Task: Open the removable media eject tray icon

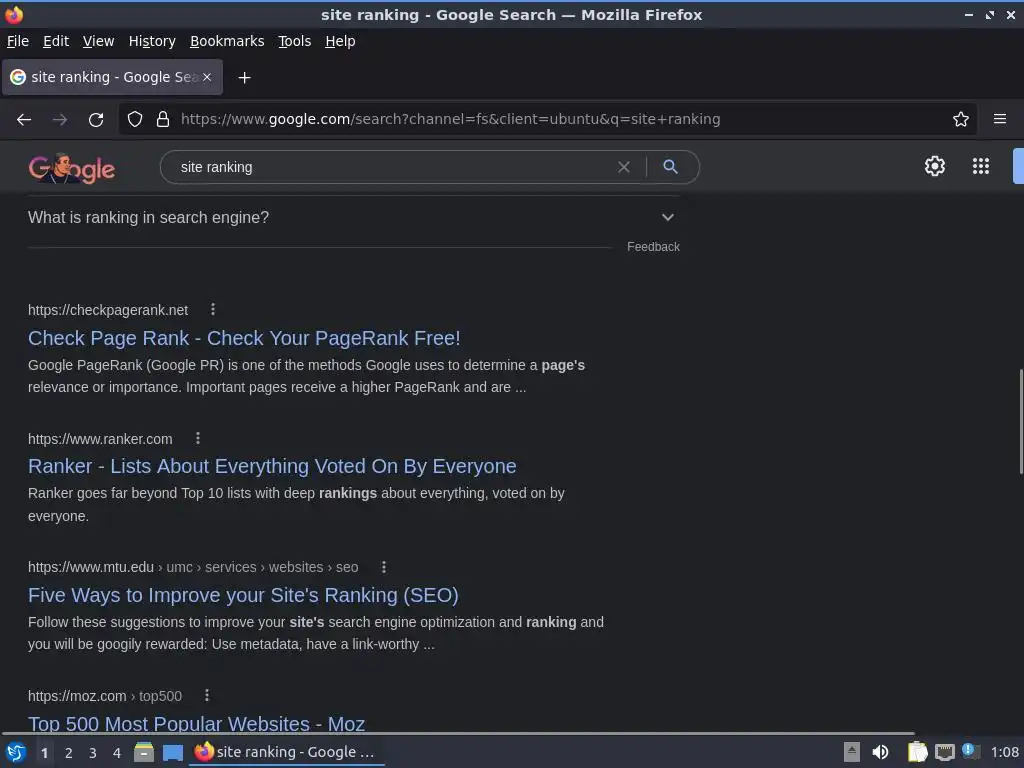Action: pos(852,752)
